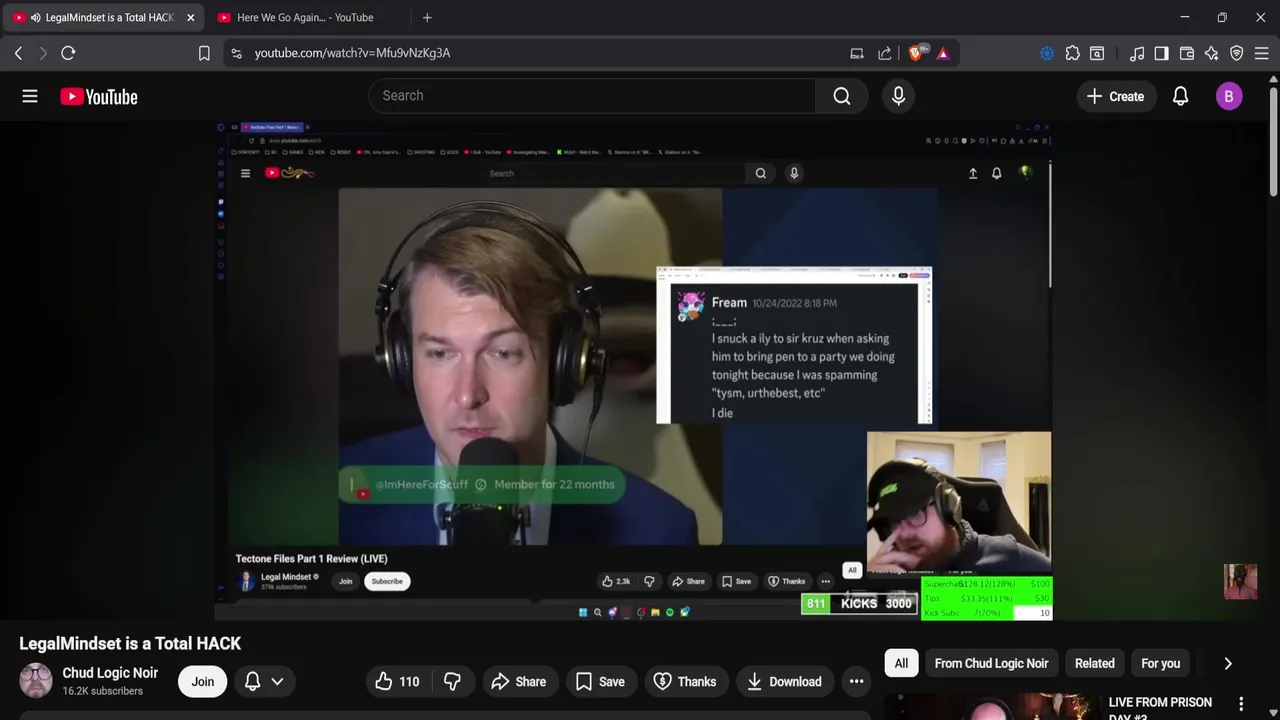The image size is (1280, 720).
Task: Save the video to a playlist
Action: 600,682
